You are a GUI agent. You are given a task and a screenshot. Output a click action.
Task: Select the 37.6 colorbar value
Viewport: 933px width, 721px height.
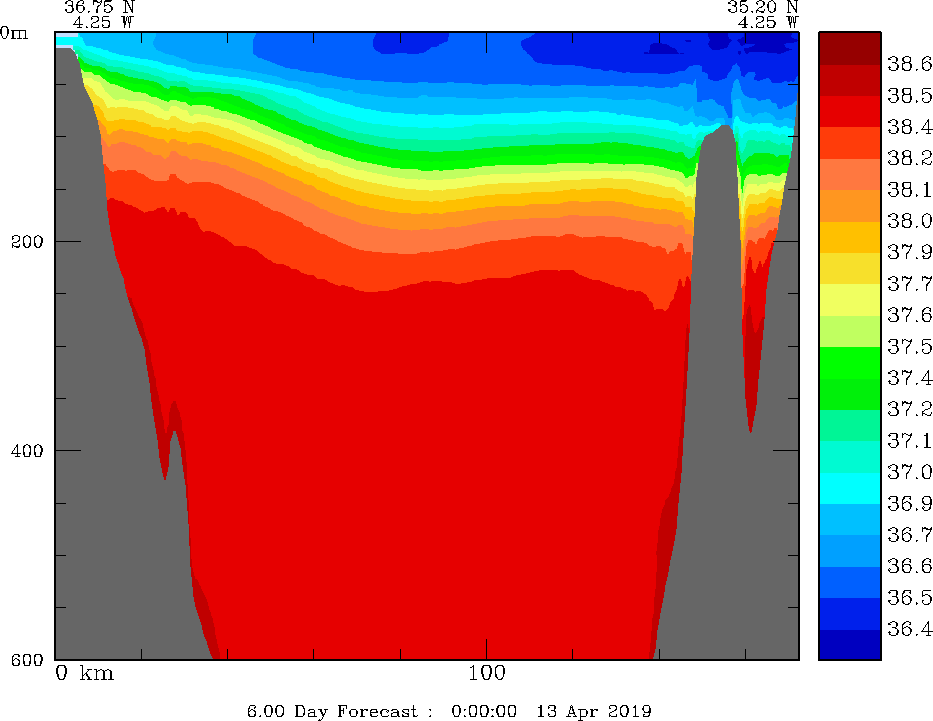click(x=909, y=315)
